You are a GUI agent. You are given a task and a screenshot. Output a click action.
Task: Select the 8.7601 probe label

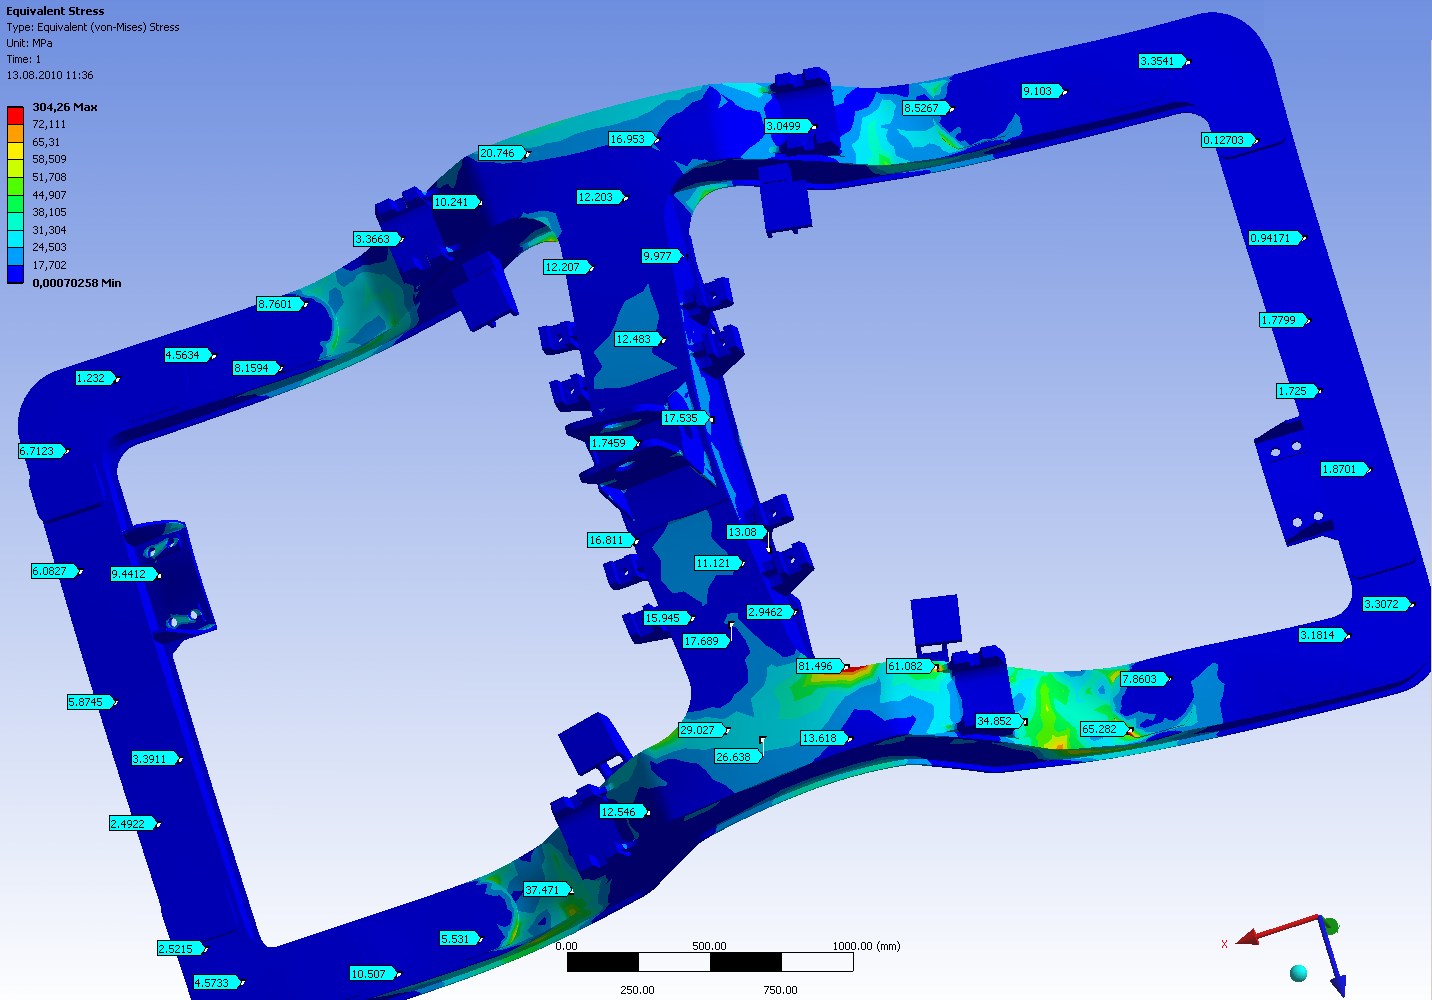[280, 304]
